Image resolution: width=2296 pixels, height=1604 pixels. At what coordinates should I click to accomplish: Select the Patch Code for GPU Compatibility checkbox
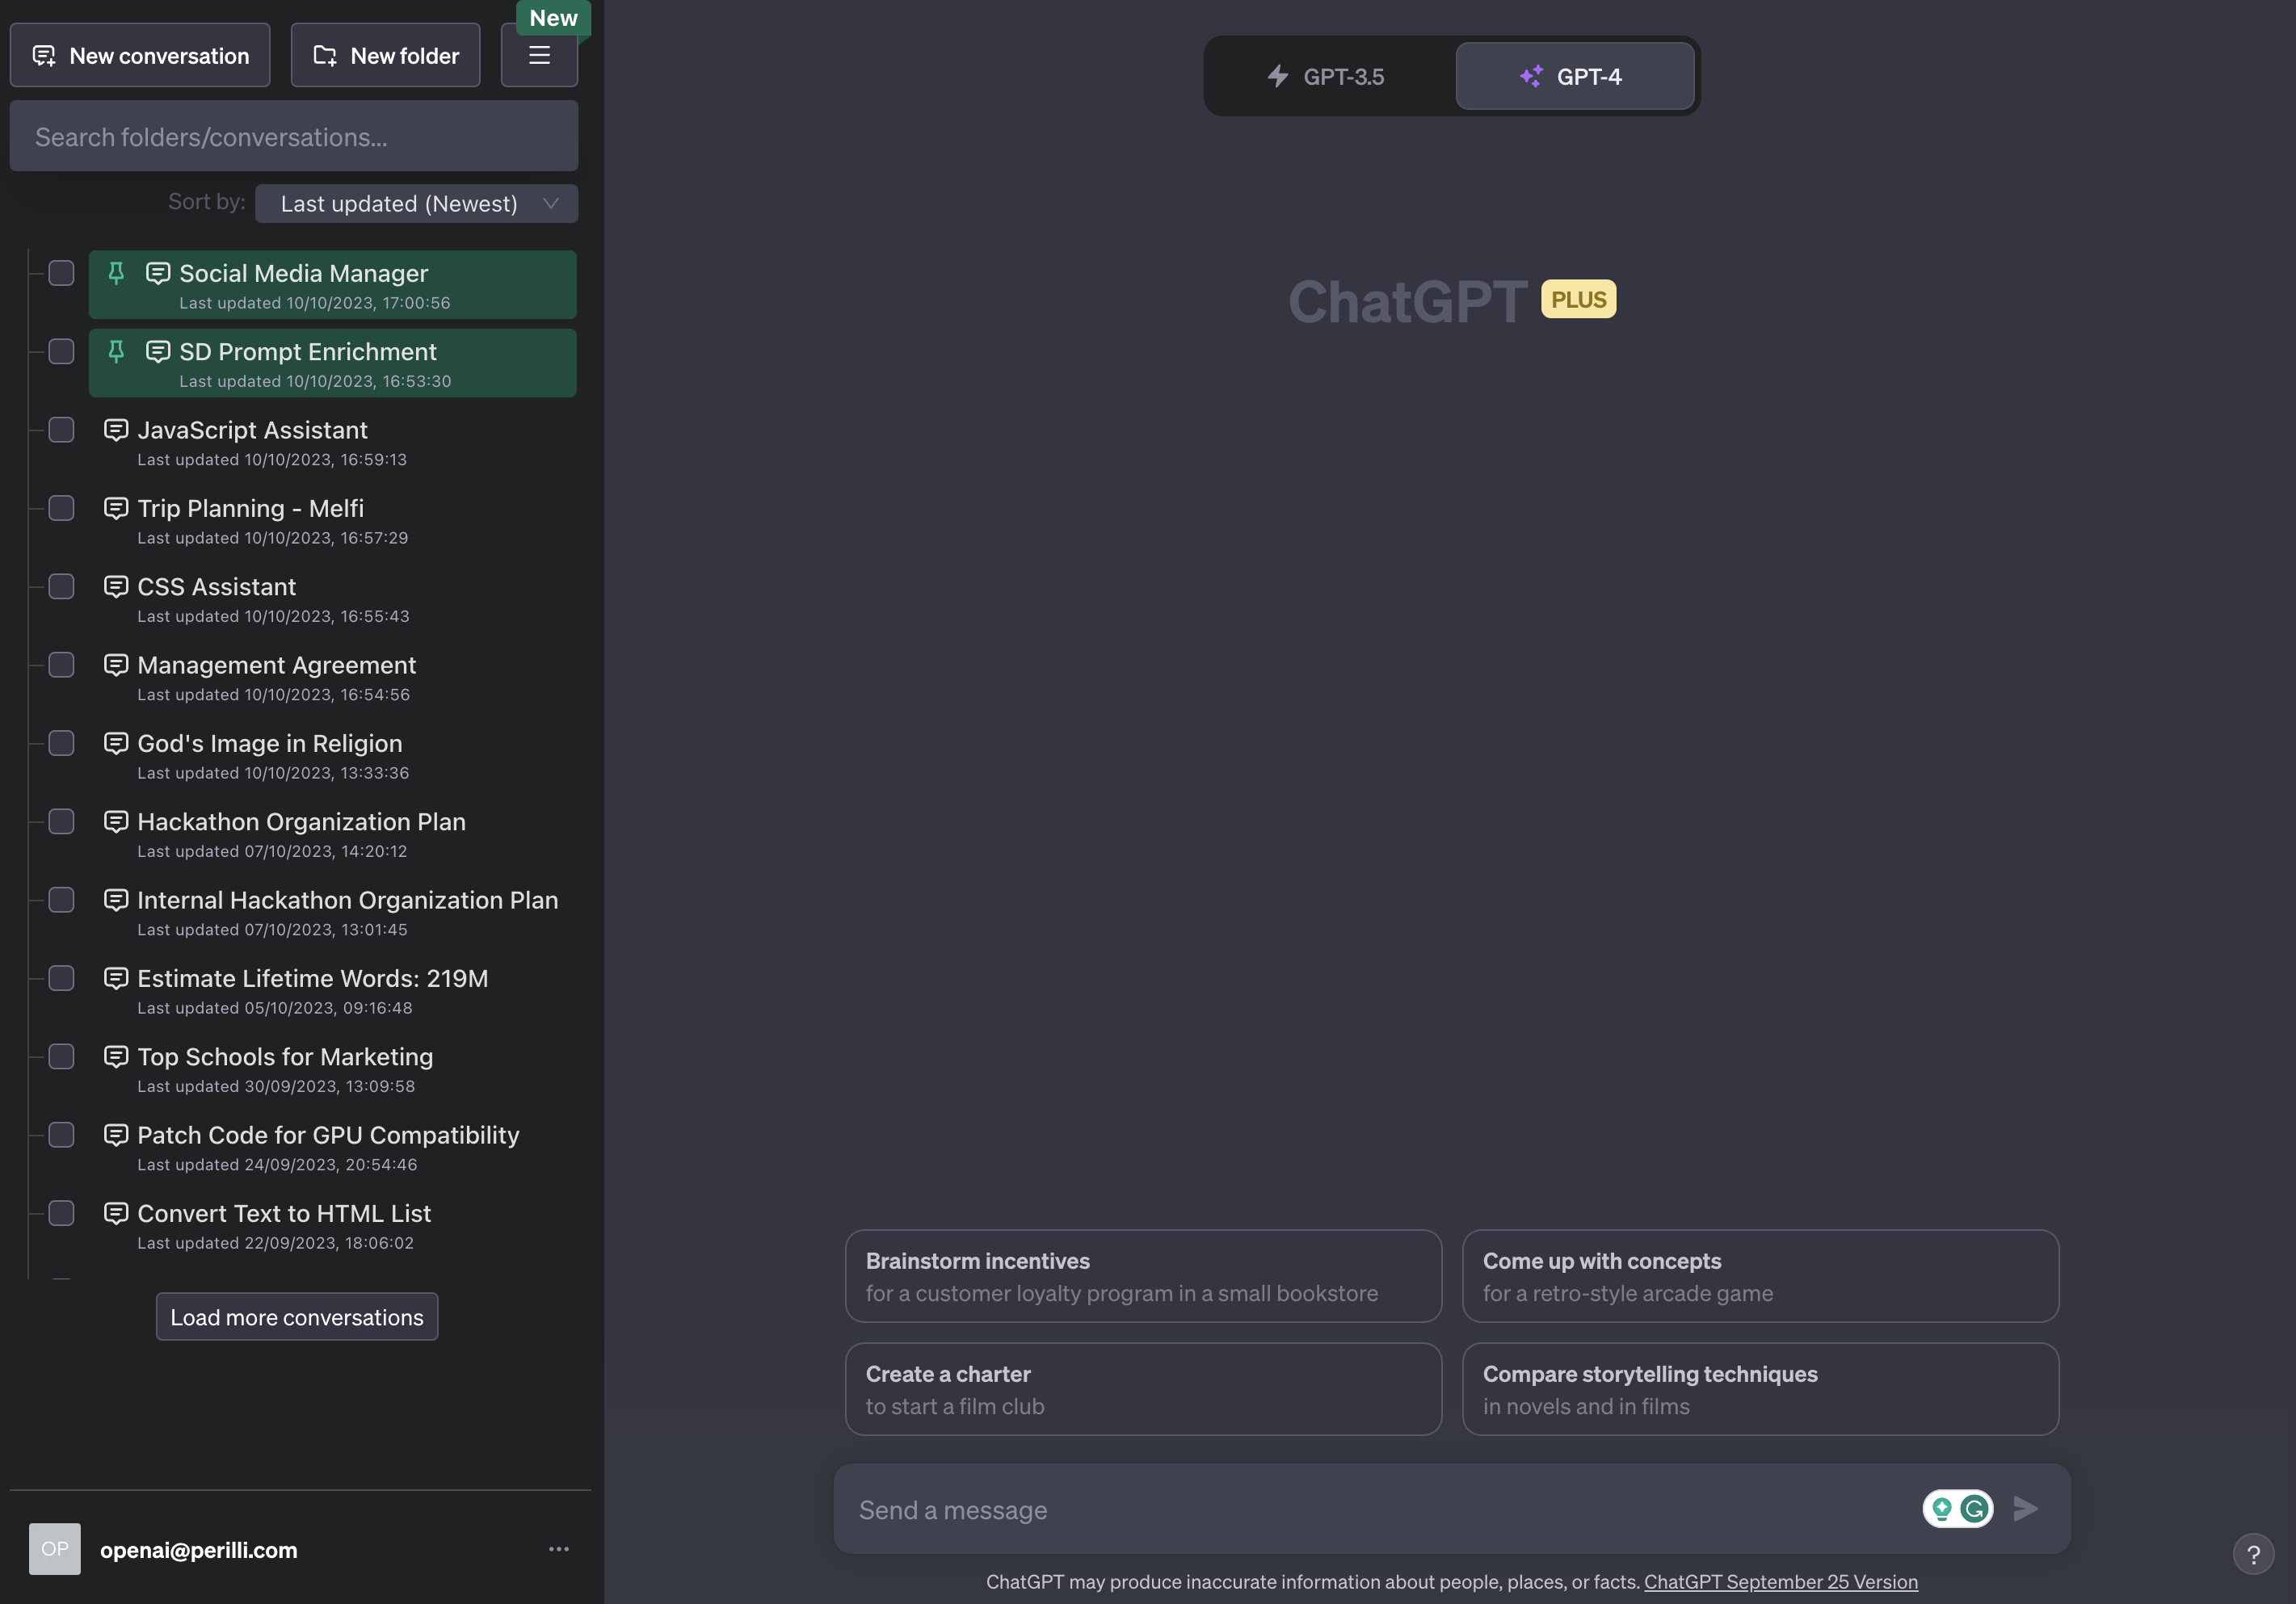[x=62, y=1135]
